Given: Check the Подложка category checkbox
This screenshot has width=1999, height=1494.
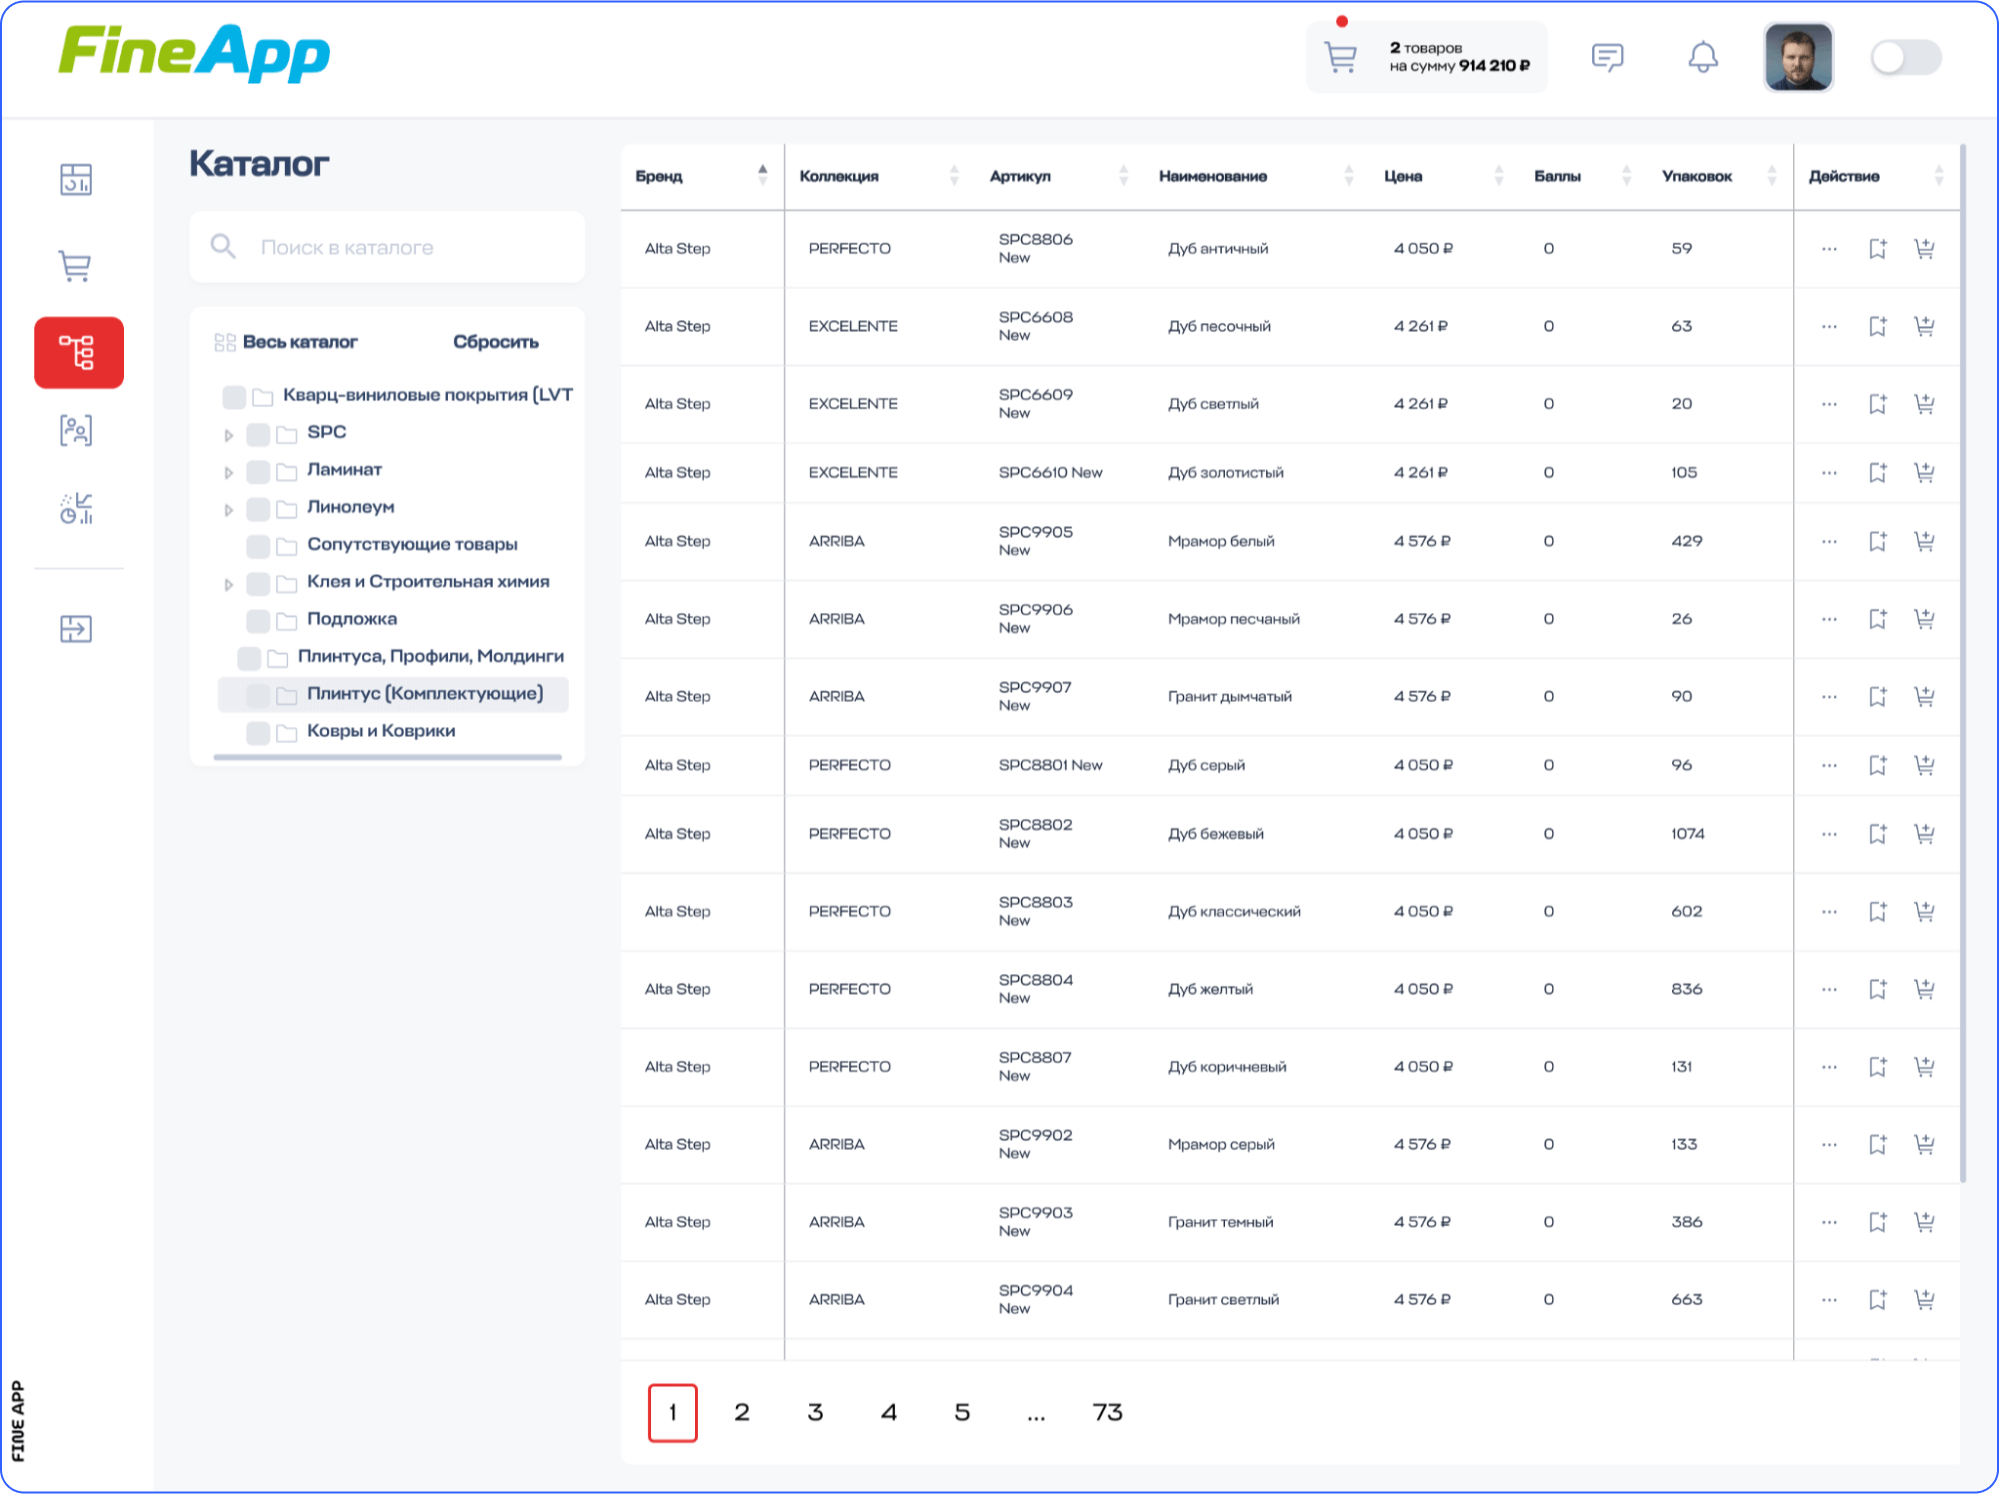Looking at the screenshot, I should coord(258,620).
